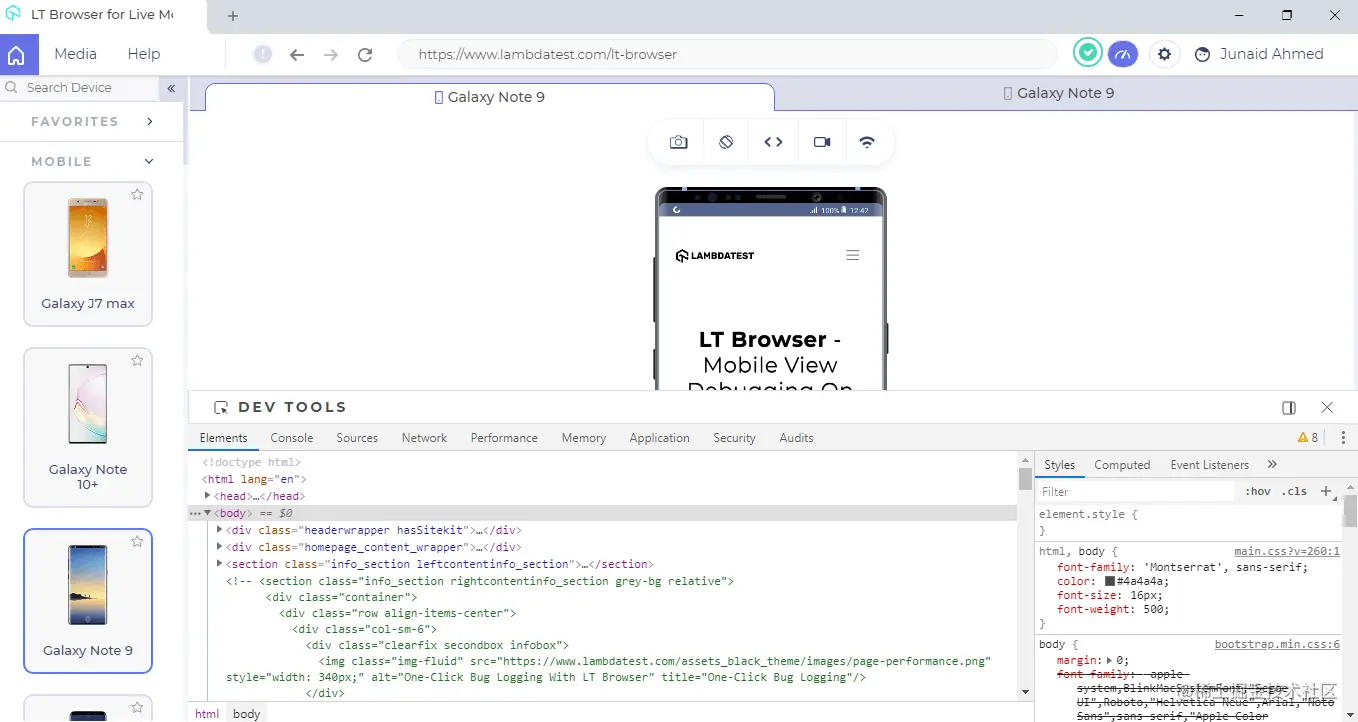Open bootstrap.min.css:6 source link
The image size is (1358, 722).
[x=1277, y=645]
